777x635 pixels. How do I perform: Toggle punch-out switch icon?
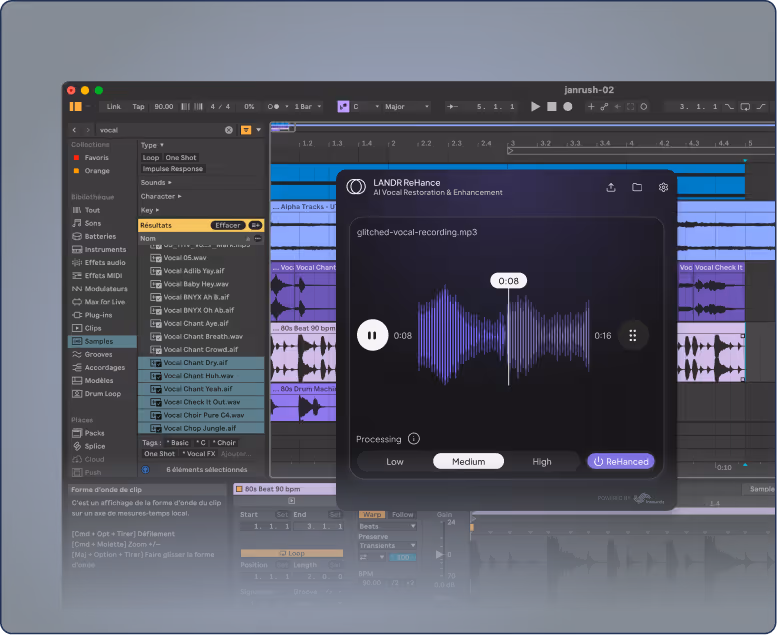click(x=761, y=107)
